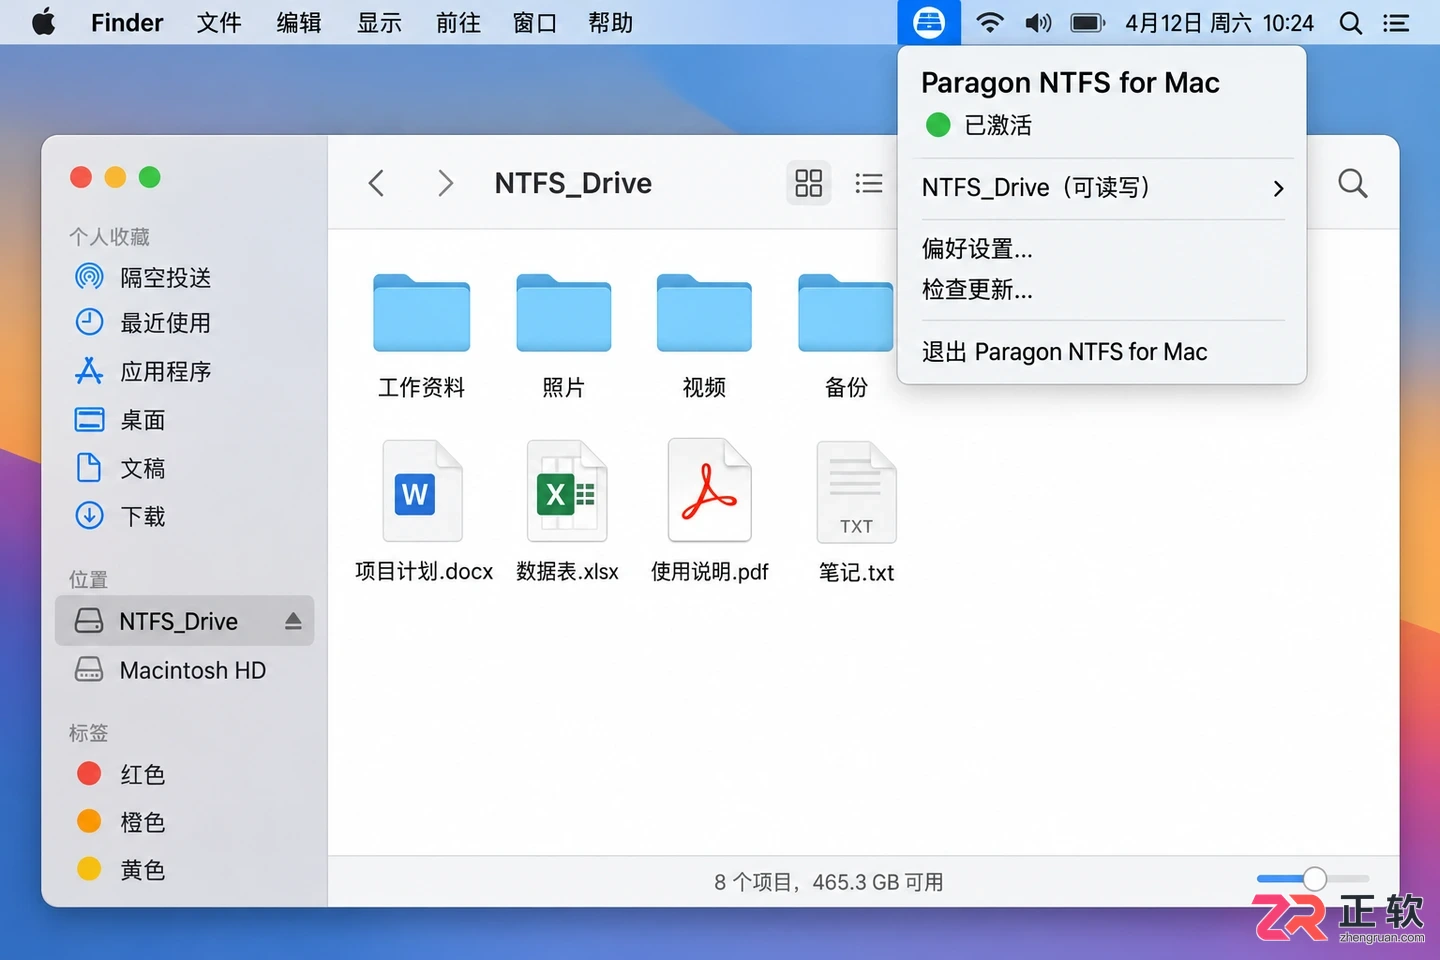Select 桌面 in sidebar
Viewport: 1440px width, 960px height.
click(x=120, y=420)
